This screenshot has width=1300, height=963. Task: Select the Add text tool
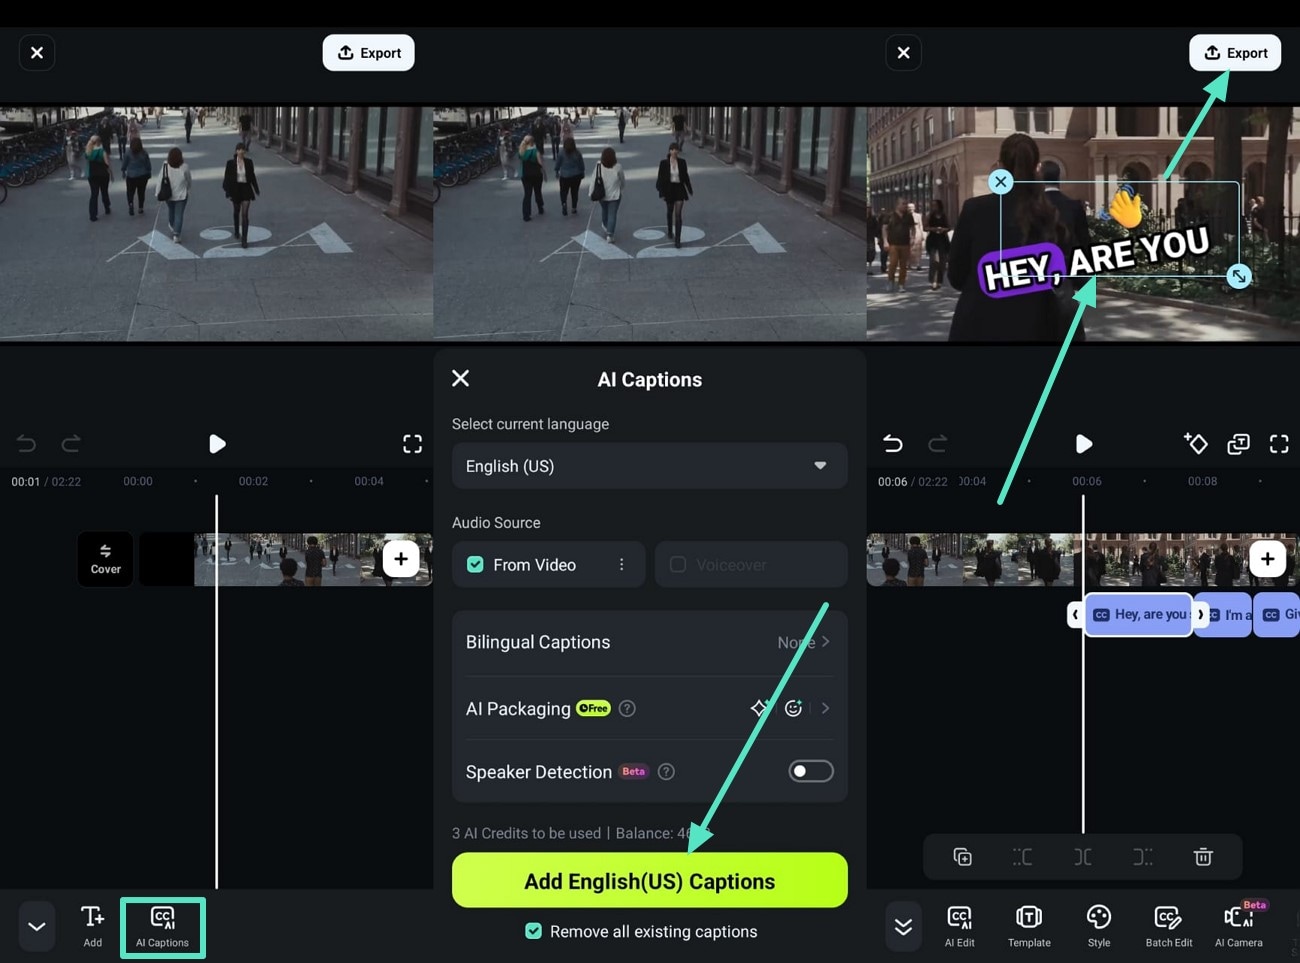[x=92, y=926]
